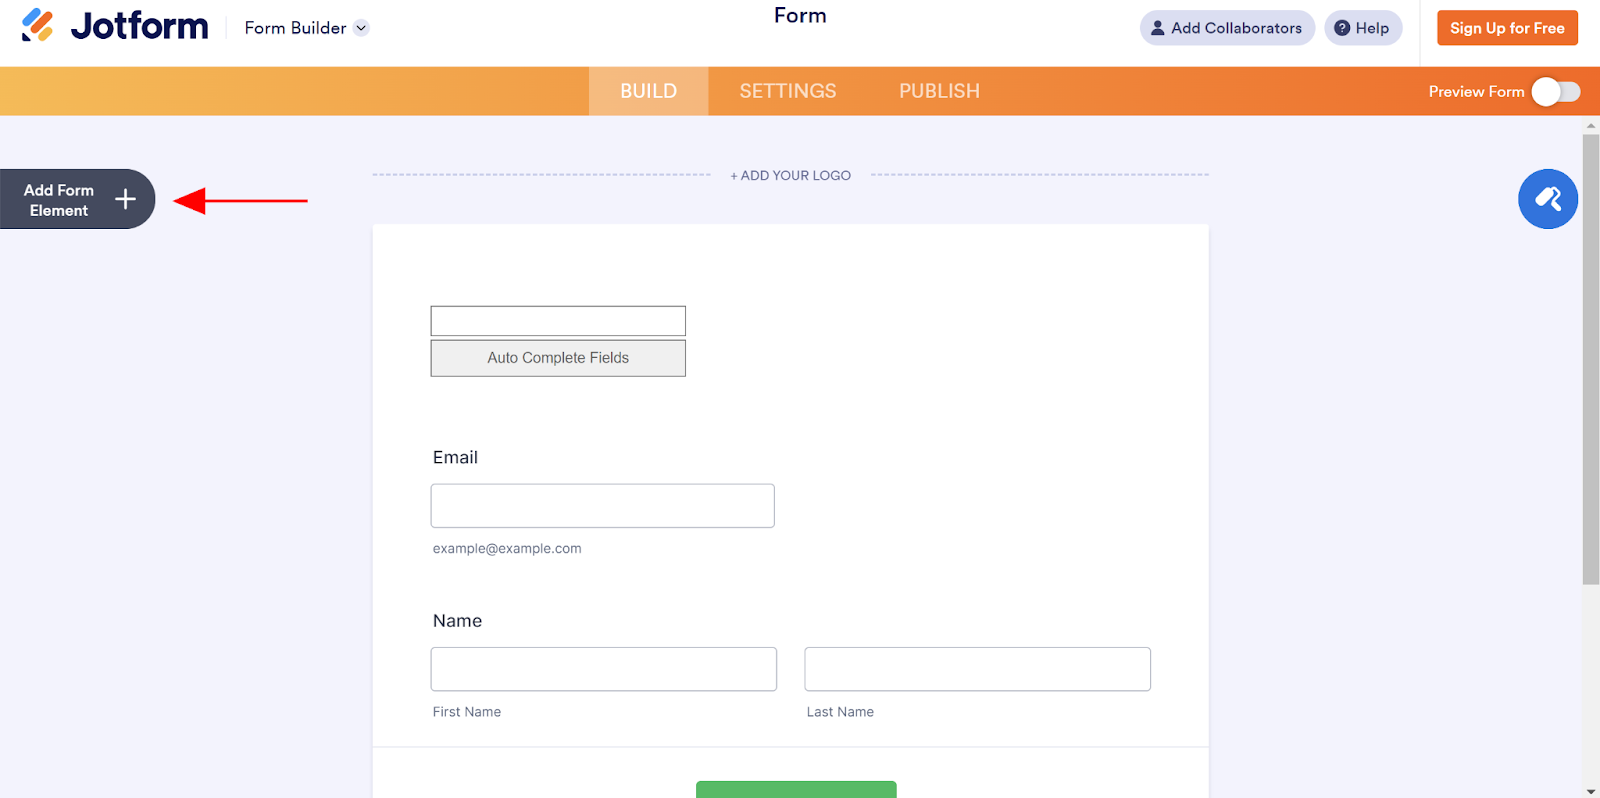Screen dimensions: 1600x798
Task: Click the Jotform logo icon
Action: 38,26
